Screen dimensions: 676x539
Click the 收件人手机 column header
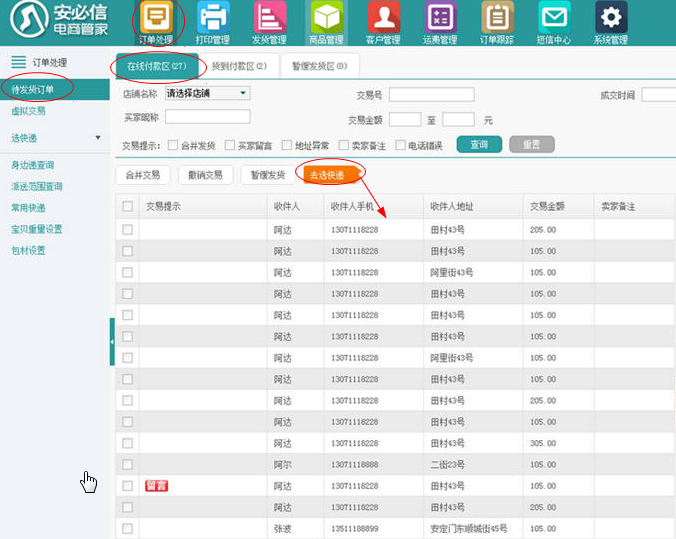coord(352,207)
